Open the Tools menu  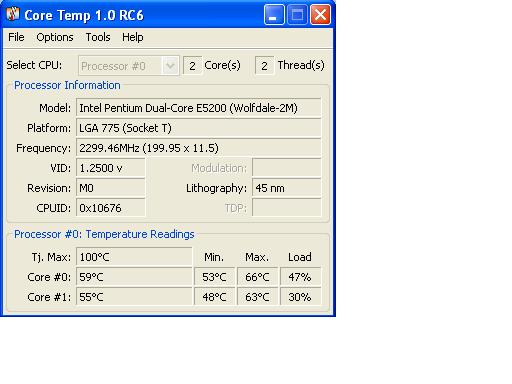tap(98, 37)
